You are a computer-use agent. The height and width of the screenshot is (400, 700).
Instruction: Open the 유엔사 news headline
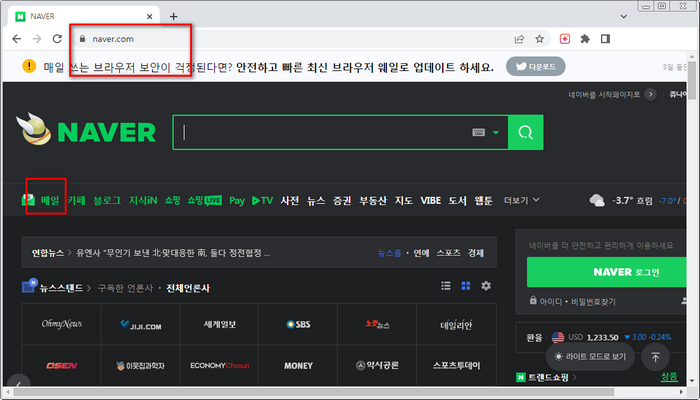[x=173, y=253]
